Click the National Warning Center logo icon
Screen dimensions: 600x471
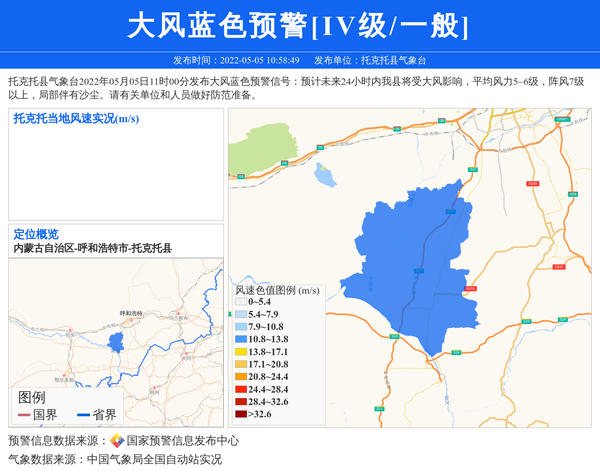[x=117, y=440]
